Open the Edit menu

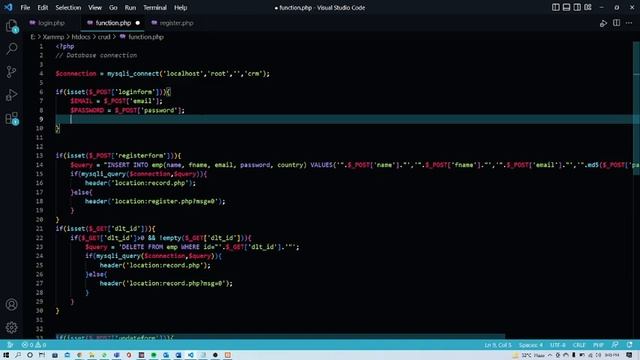coord(42,7)
